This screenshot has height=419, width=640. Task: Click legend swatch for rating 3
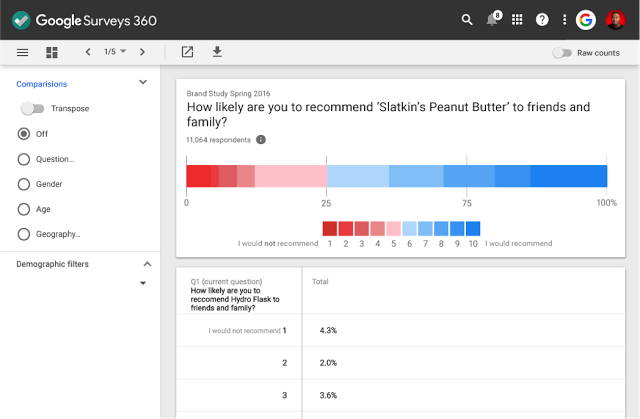pyautogui.click(x=362, y=228)
